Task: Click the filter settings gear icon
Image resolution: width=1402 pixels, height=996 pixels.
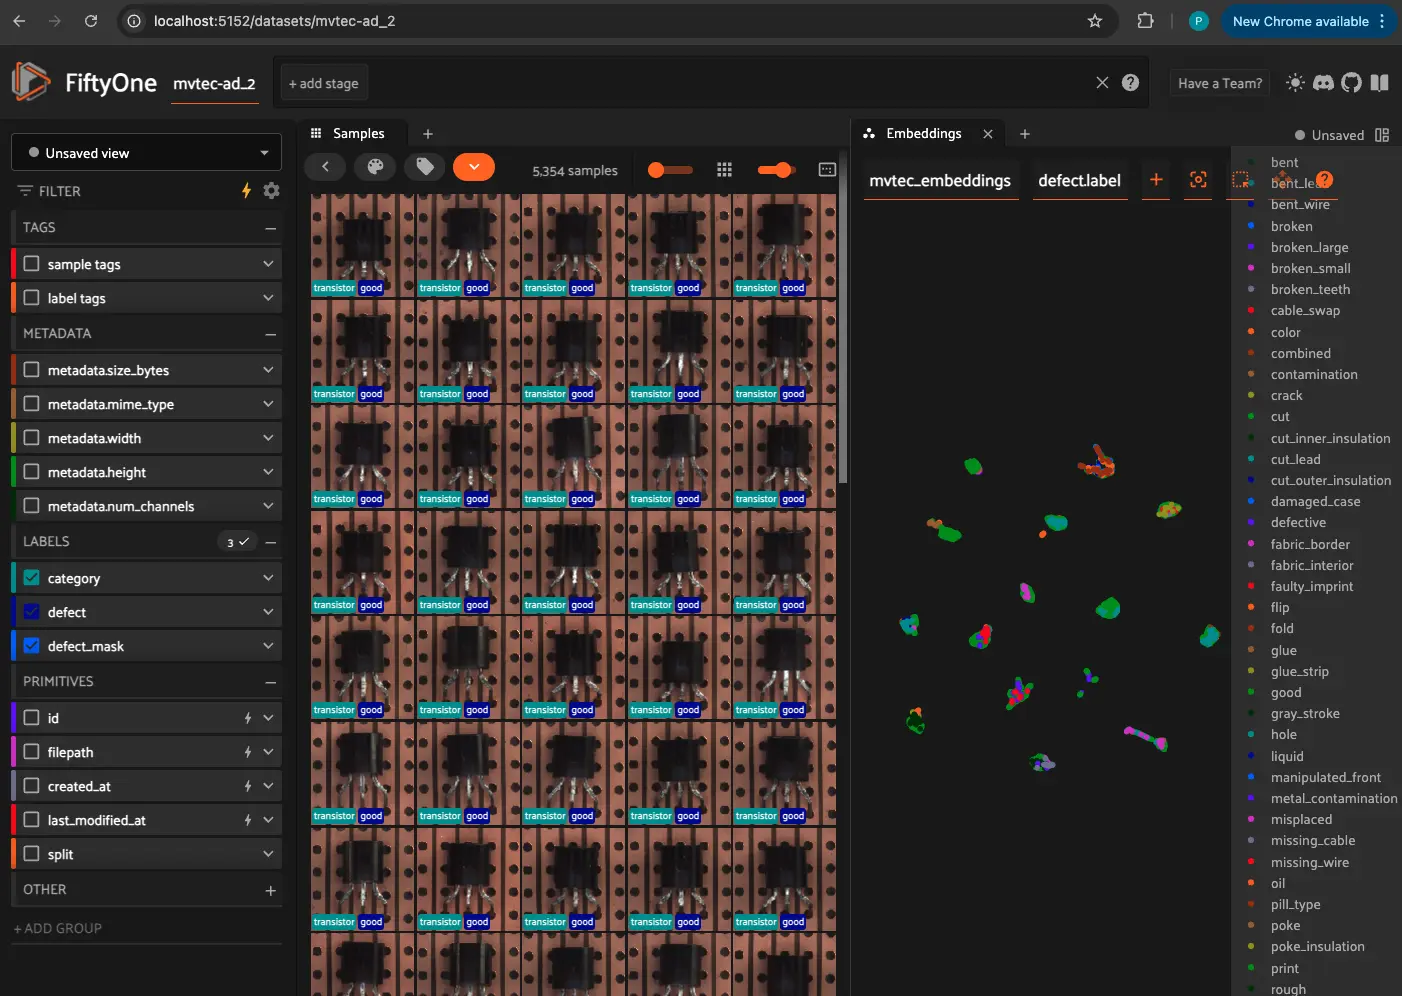Action: 271,191
